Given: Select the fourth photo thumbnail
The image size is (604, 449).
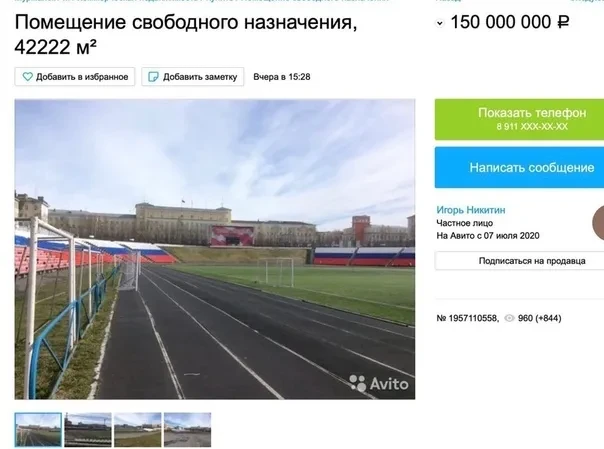Looking at the screenshot, I should pyautogui.click(x=188, y=430).
